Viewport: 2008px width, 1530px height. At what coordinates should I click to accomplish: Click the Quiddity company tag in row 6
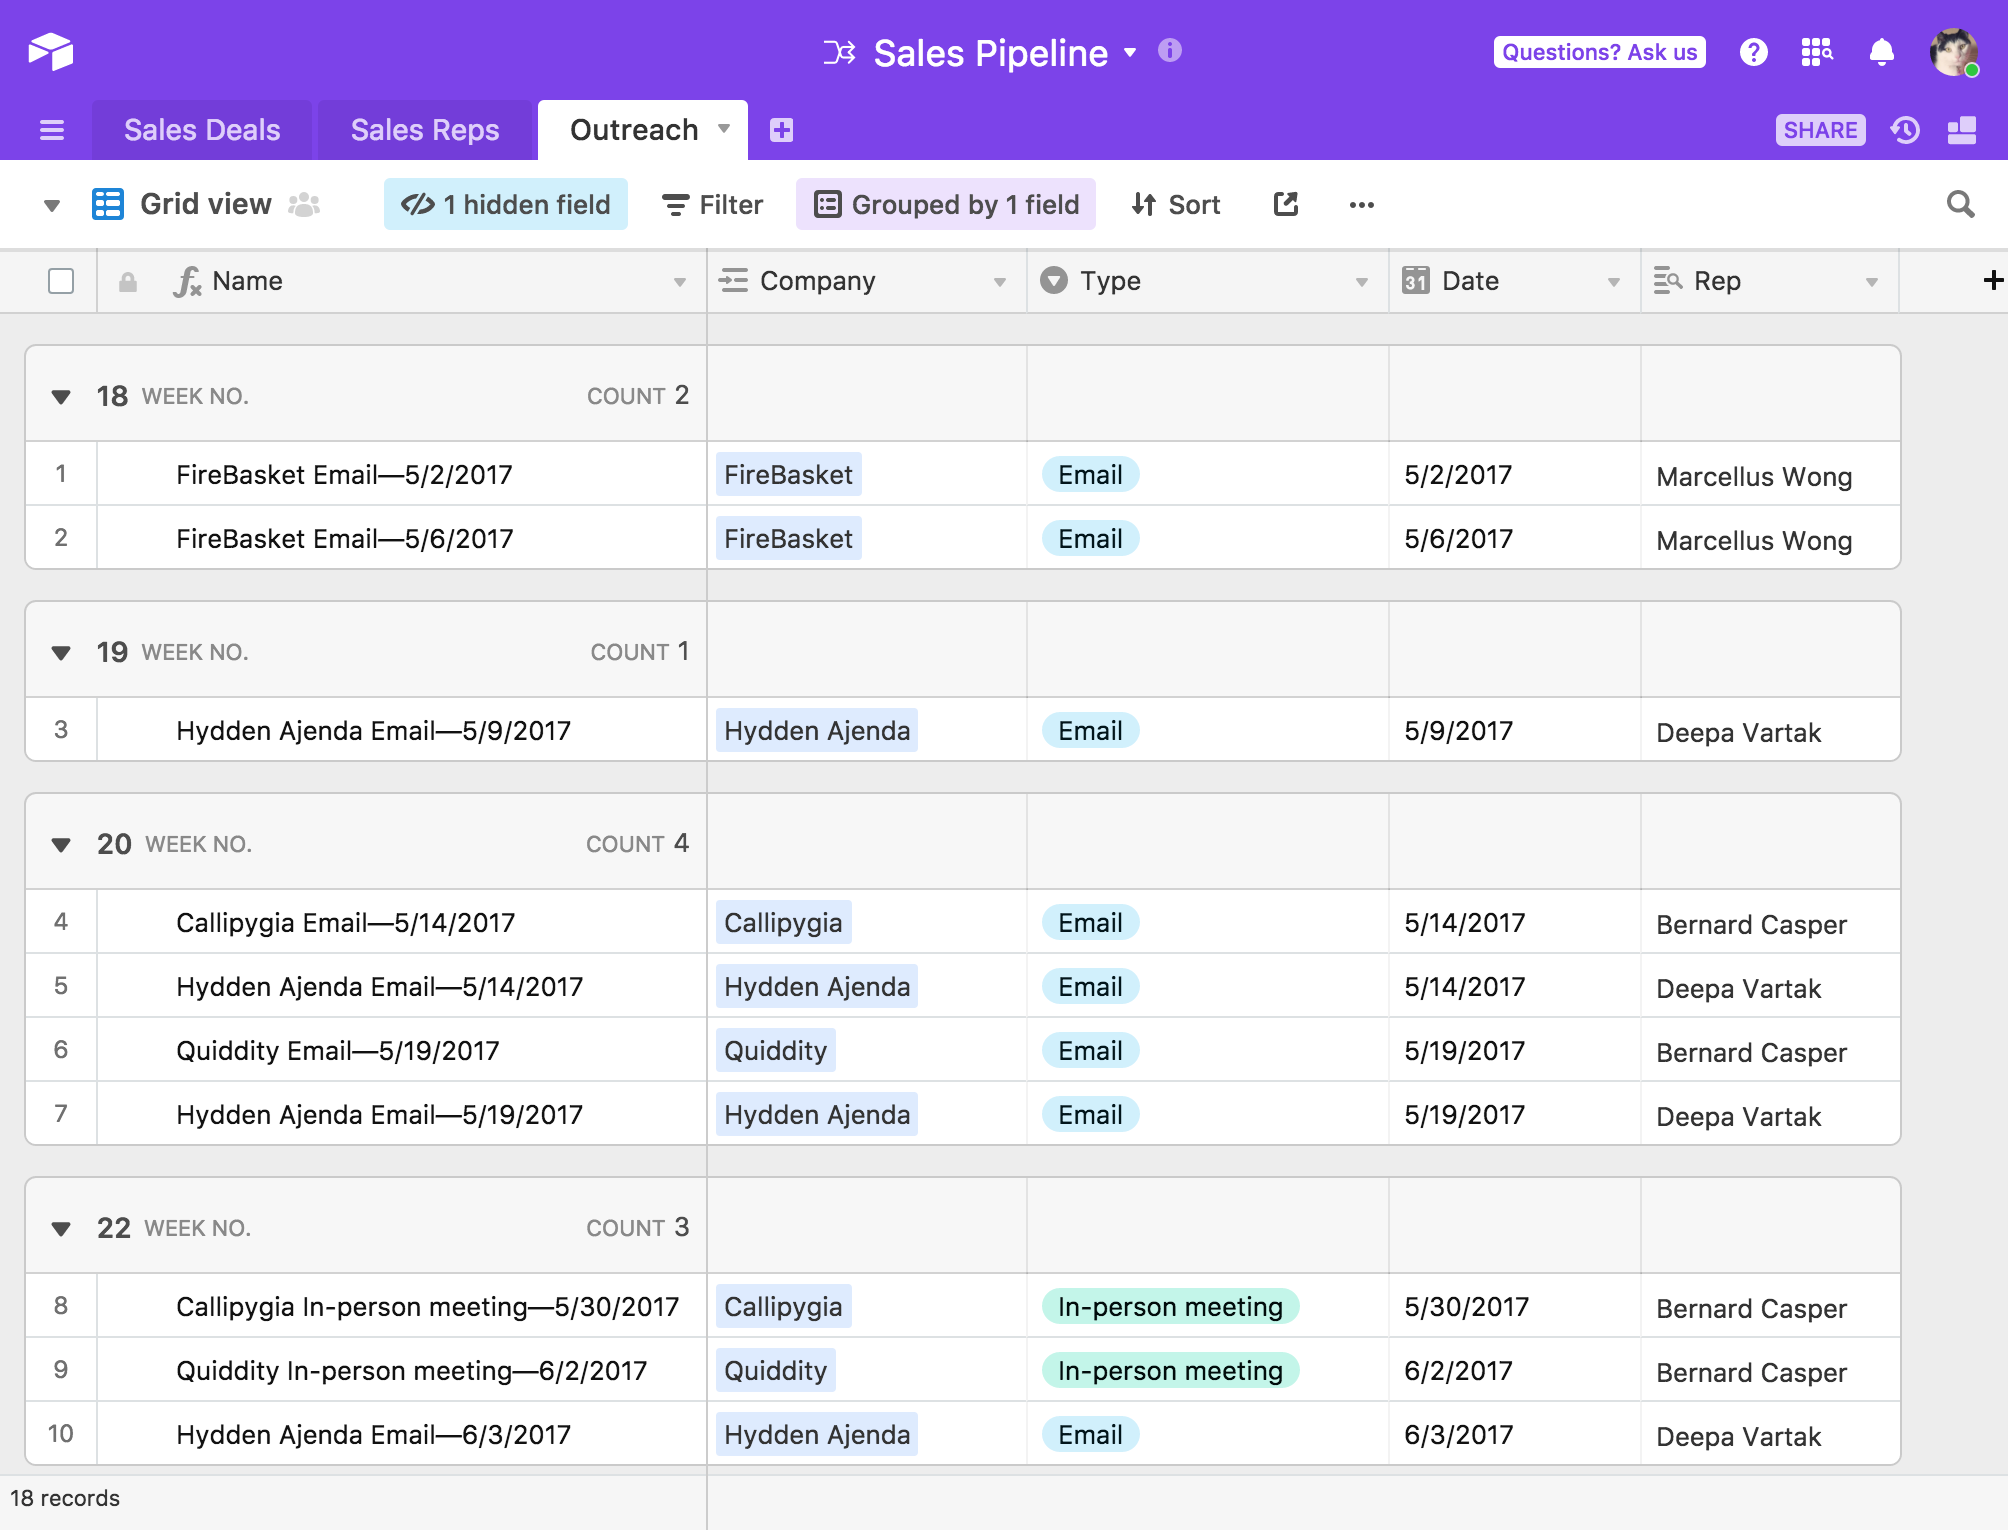(775, 1050)
